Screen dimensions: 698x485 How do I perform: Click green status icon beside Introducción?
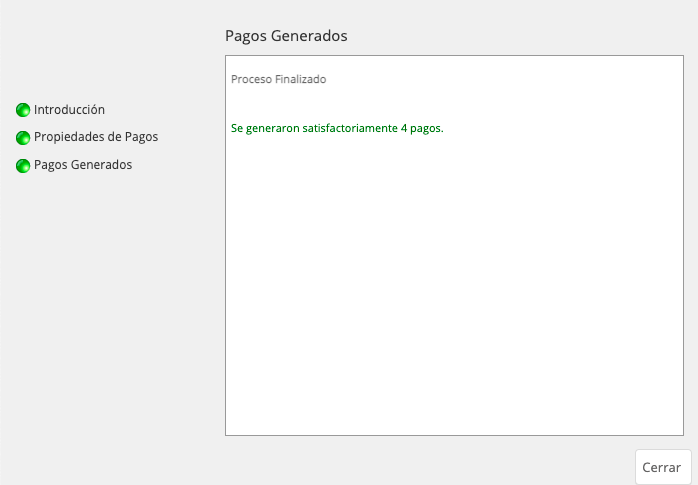pyautogui.click(x=23, y=110)
